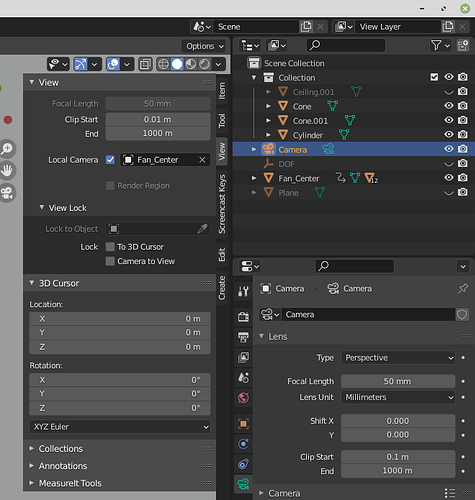This screenshot has height=500, width=475.
Task: Collapse the Lens panel
Action: (262, 336)
